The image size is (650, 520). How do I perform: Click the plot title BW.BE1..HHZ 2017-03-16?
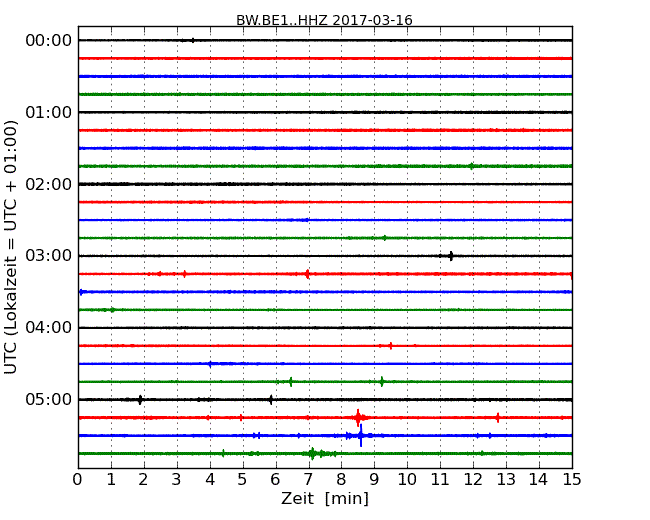click(324, 20)
